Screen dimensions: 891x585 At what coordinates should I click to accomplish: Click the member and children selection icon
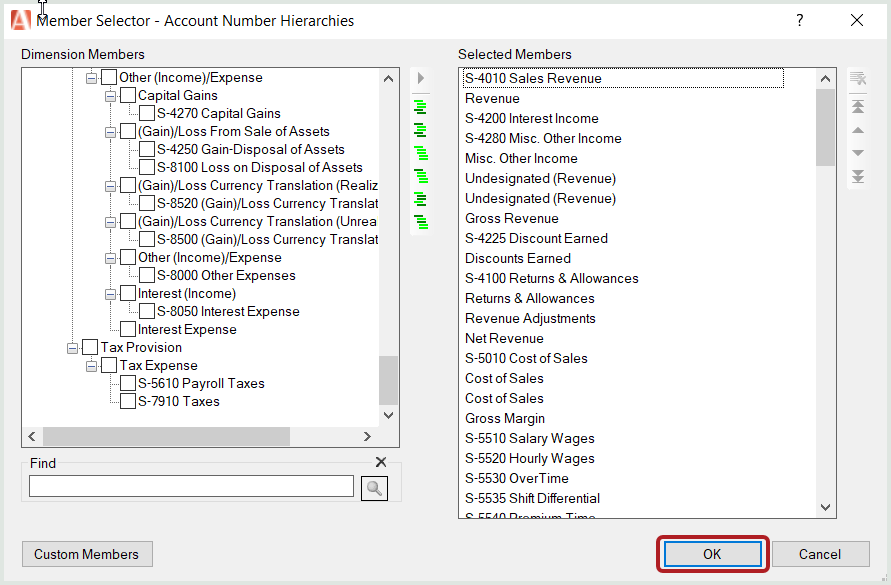420,107
